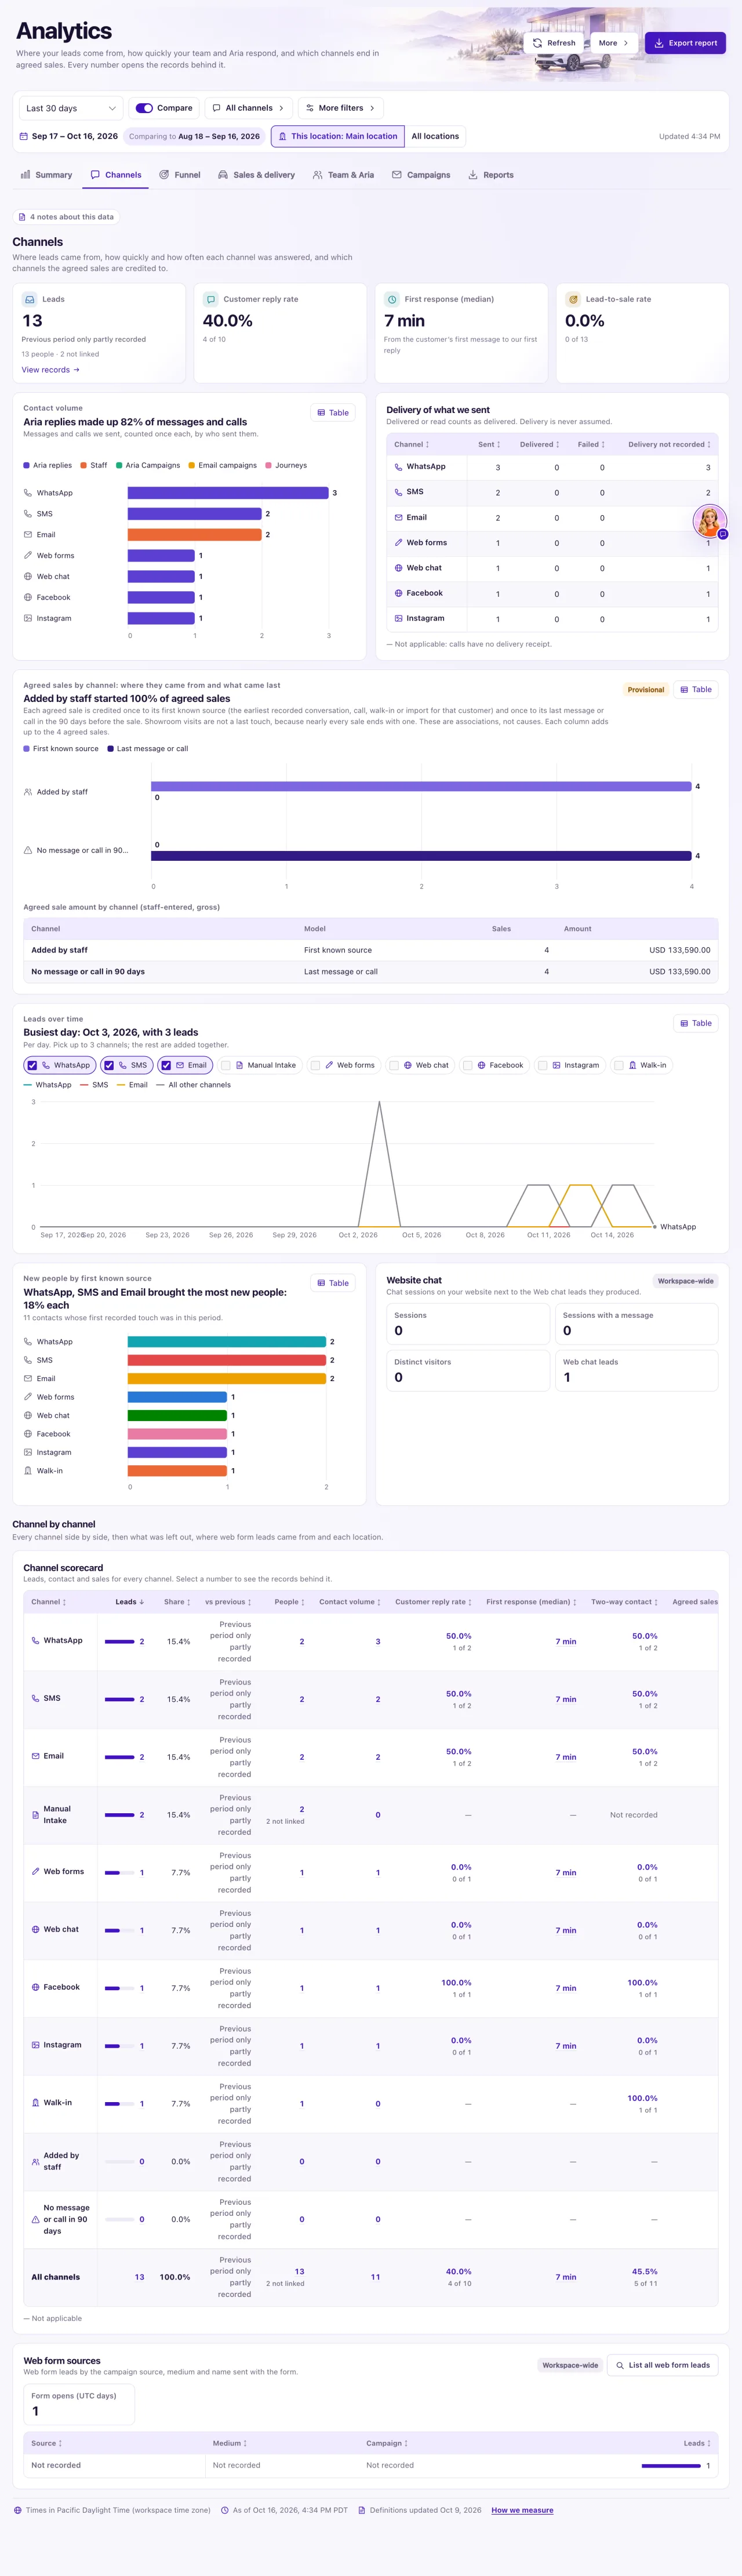
Task: Click the Last message or call legend swatch
Action: [110, 749]
